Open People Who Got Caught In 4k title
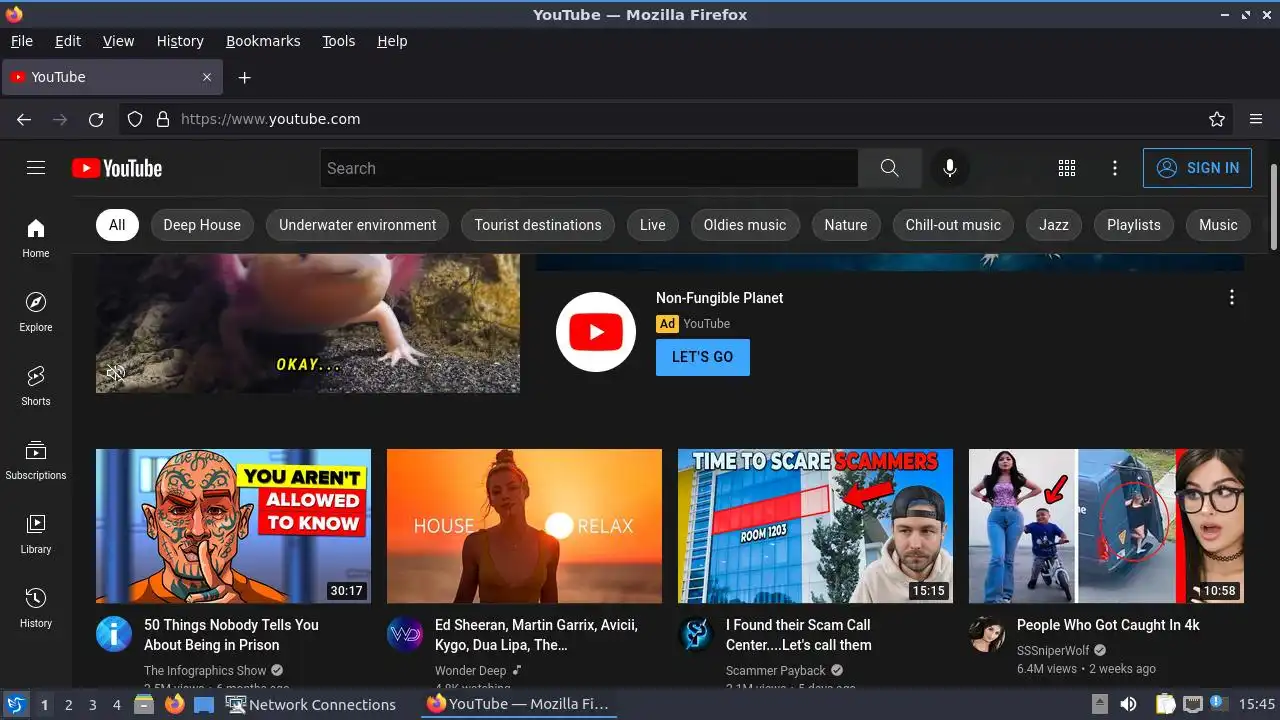 pos(1108,625)
